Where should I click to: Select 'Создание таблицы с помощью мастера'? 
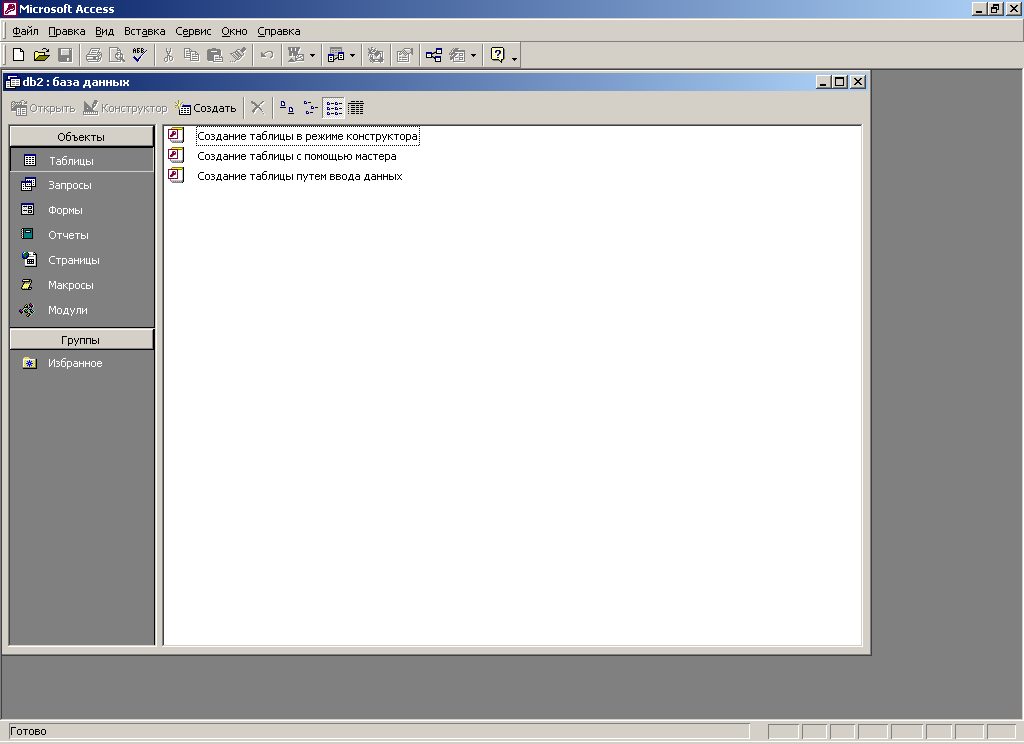pos(296,156)
